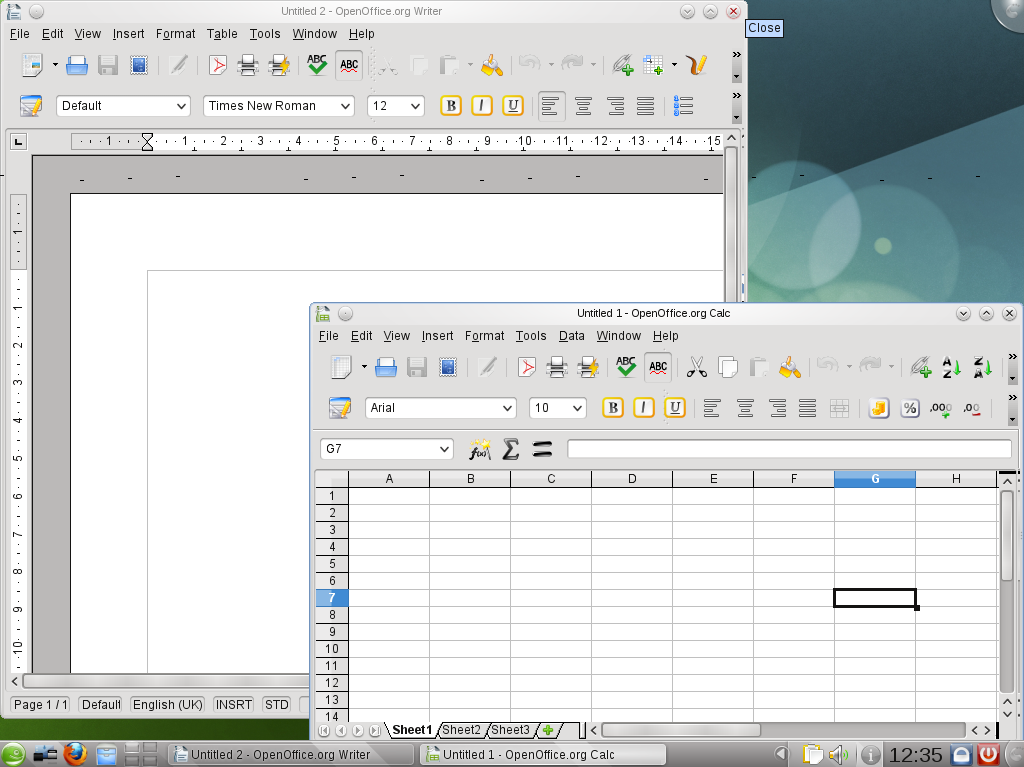Click Untitled 2 Writer taskbar button

tap(291, 755)
